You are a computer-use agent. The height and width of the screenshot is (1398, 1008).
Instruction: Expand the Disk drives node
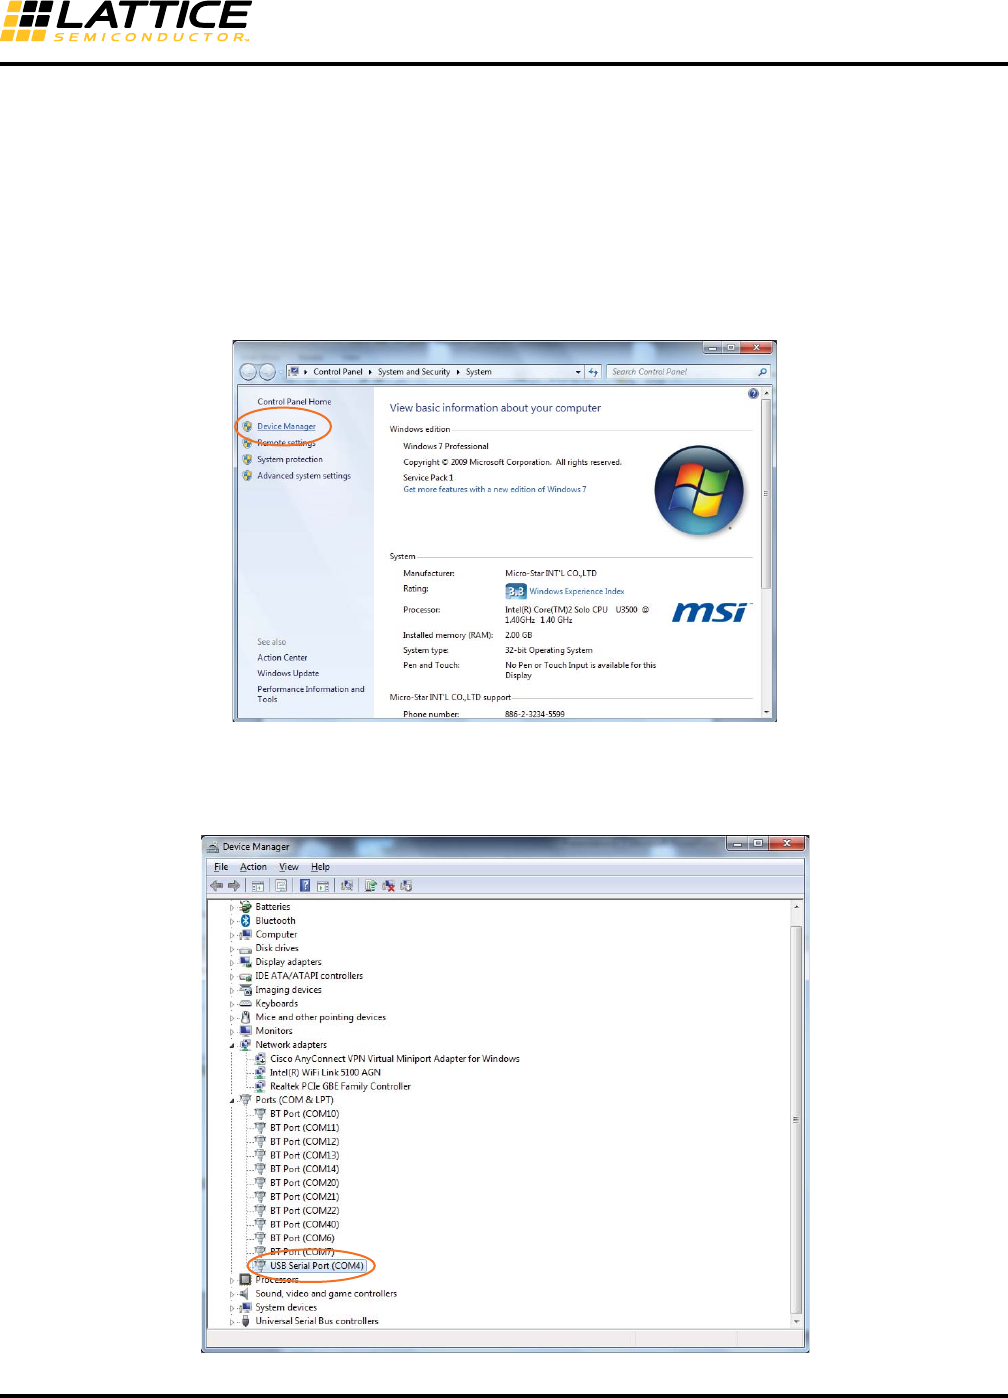[x=232, y=949]
